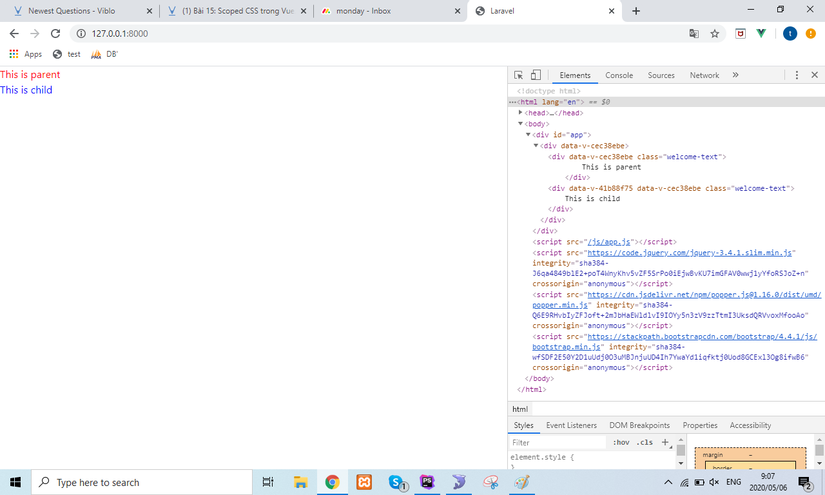Screen dimensions: 825x495
Task: Open a new browser tab
Action: (x=636, y=11)
